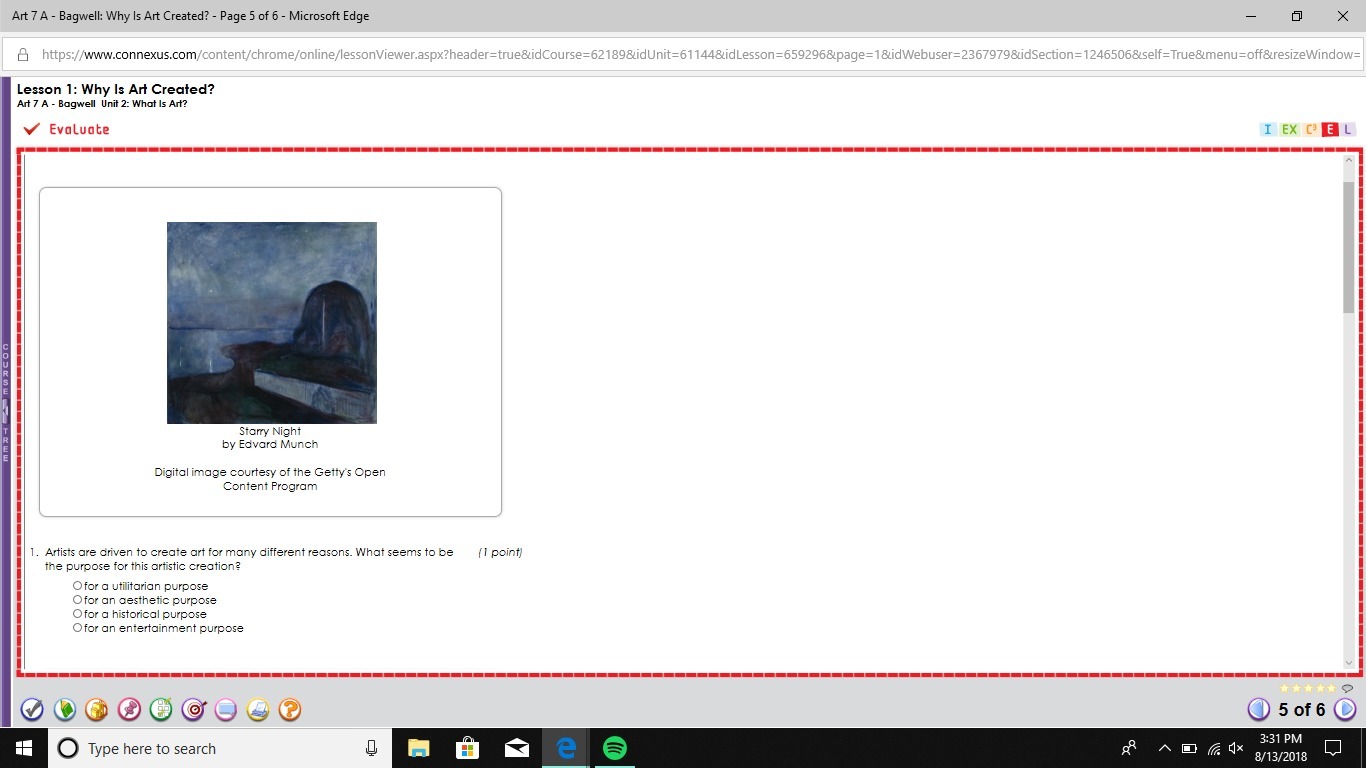Open the Mail app from the taskbar
Image resolution: width=1366 pixels, height=768 pixels.
pyautogui.click(x=517, y=748)
